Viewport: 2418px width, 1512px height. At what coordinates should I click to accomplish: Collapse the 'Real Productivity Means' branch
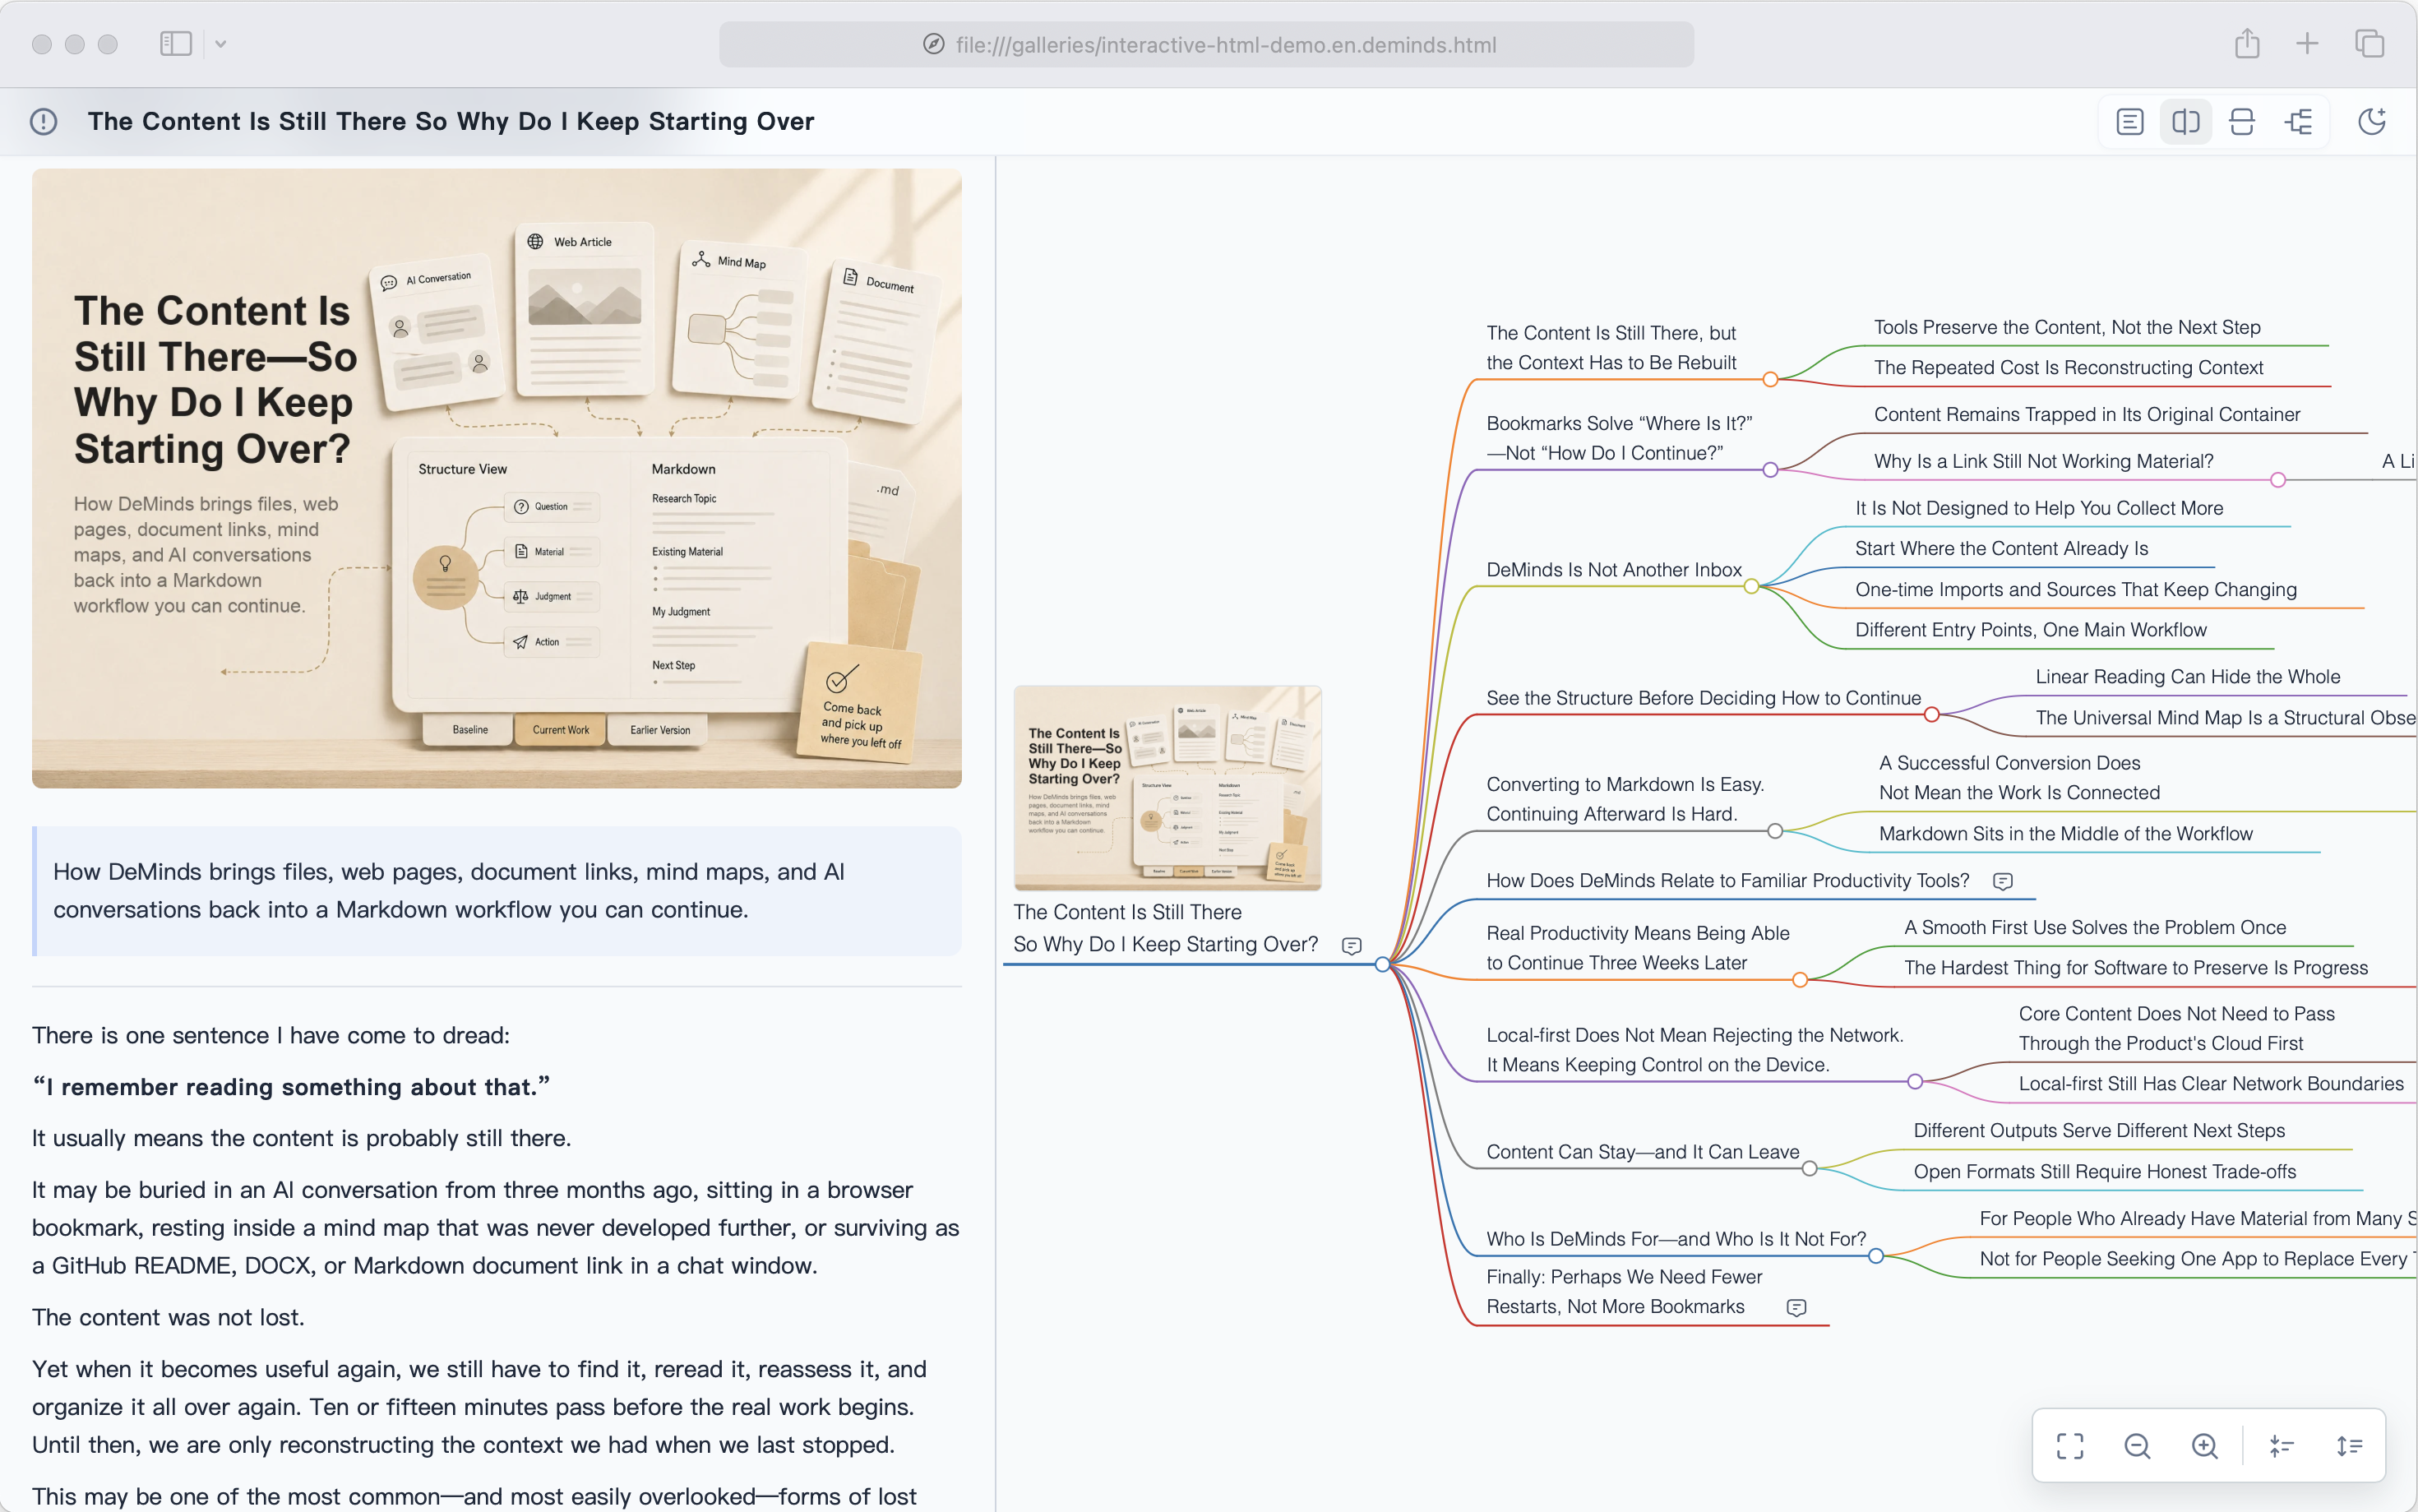(1799, 980)
